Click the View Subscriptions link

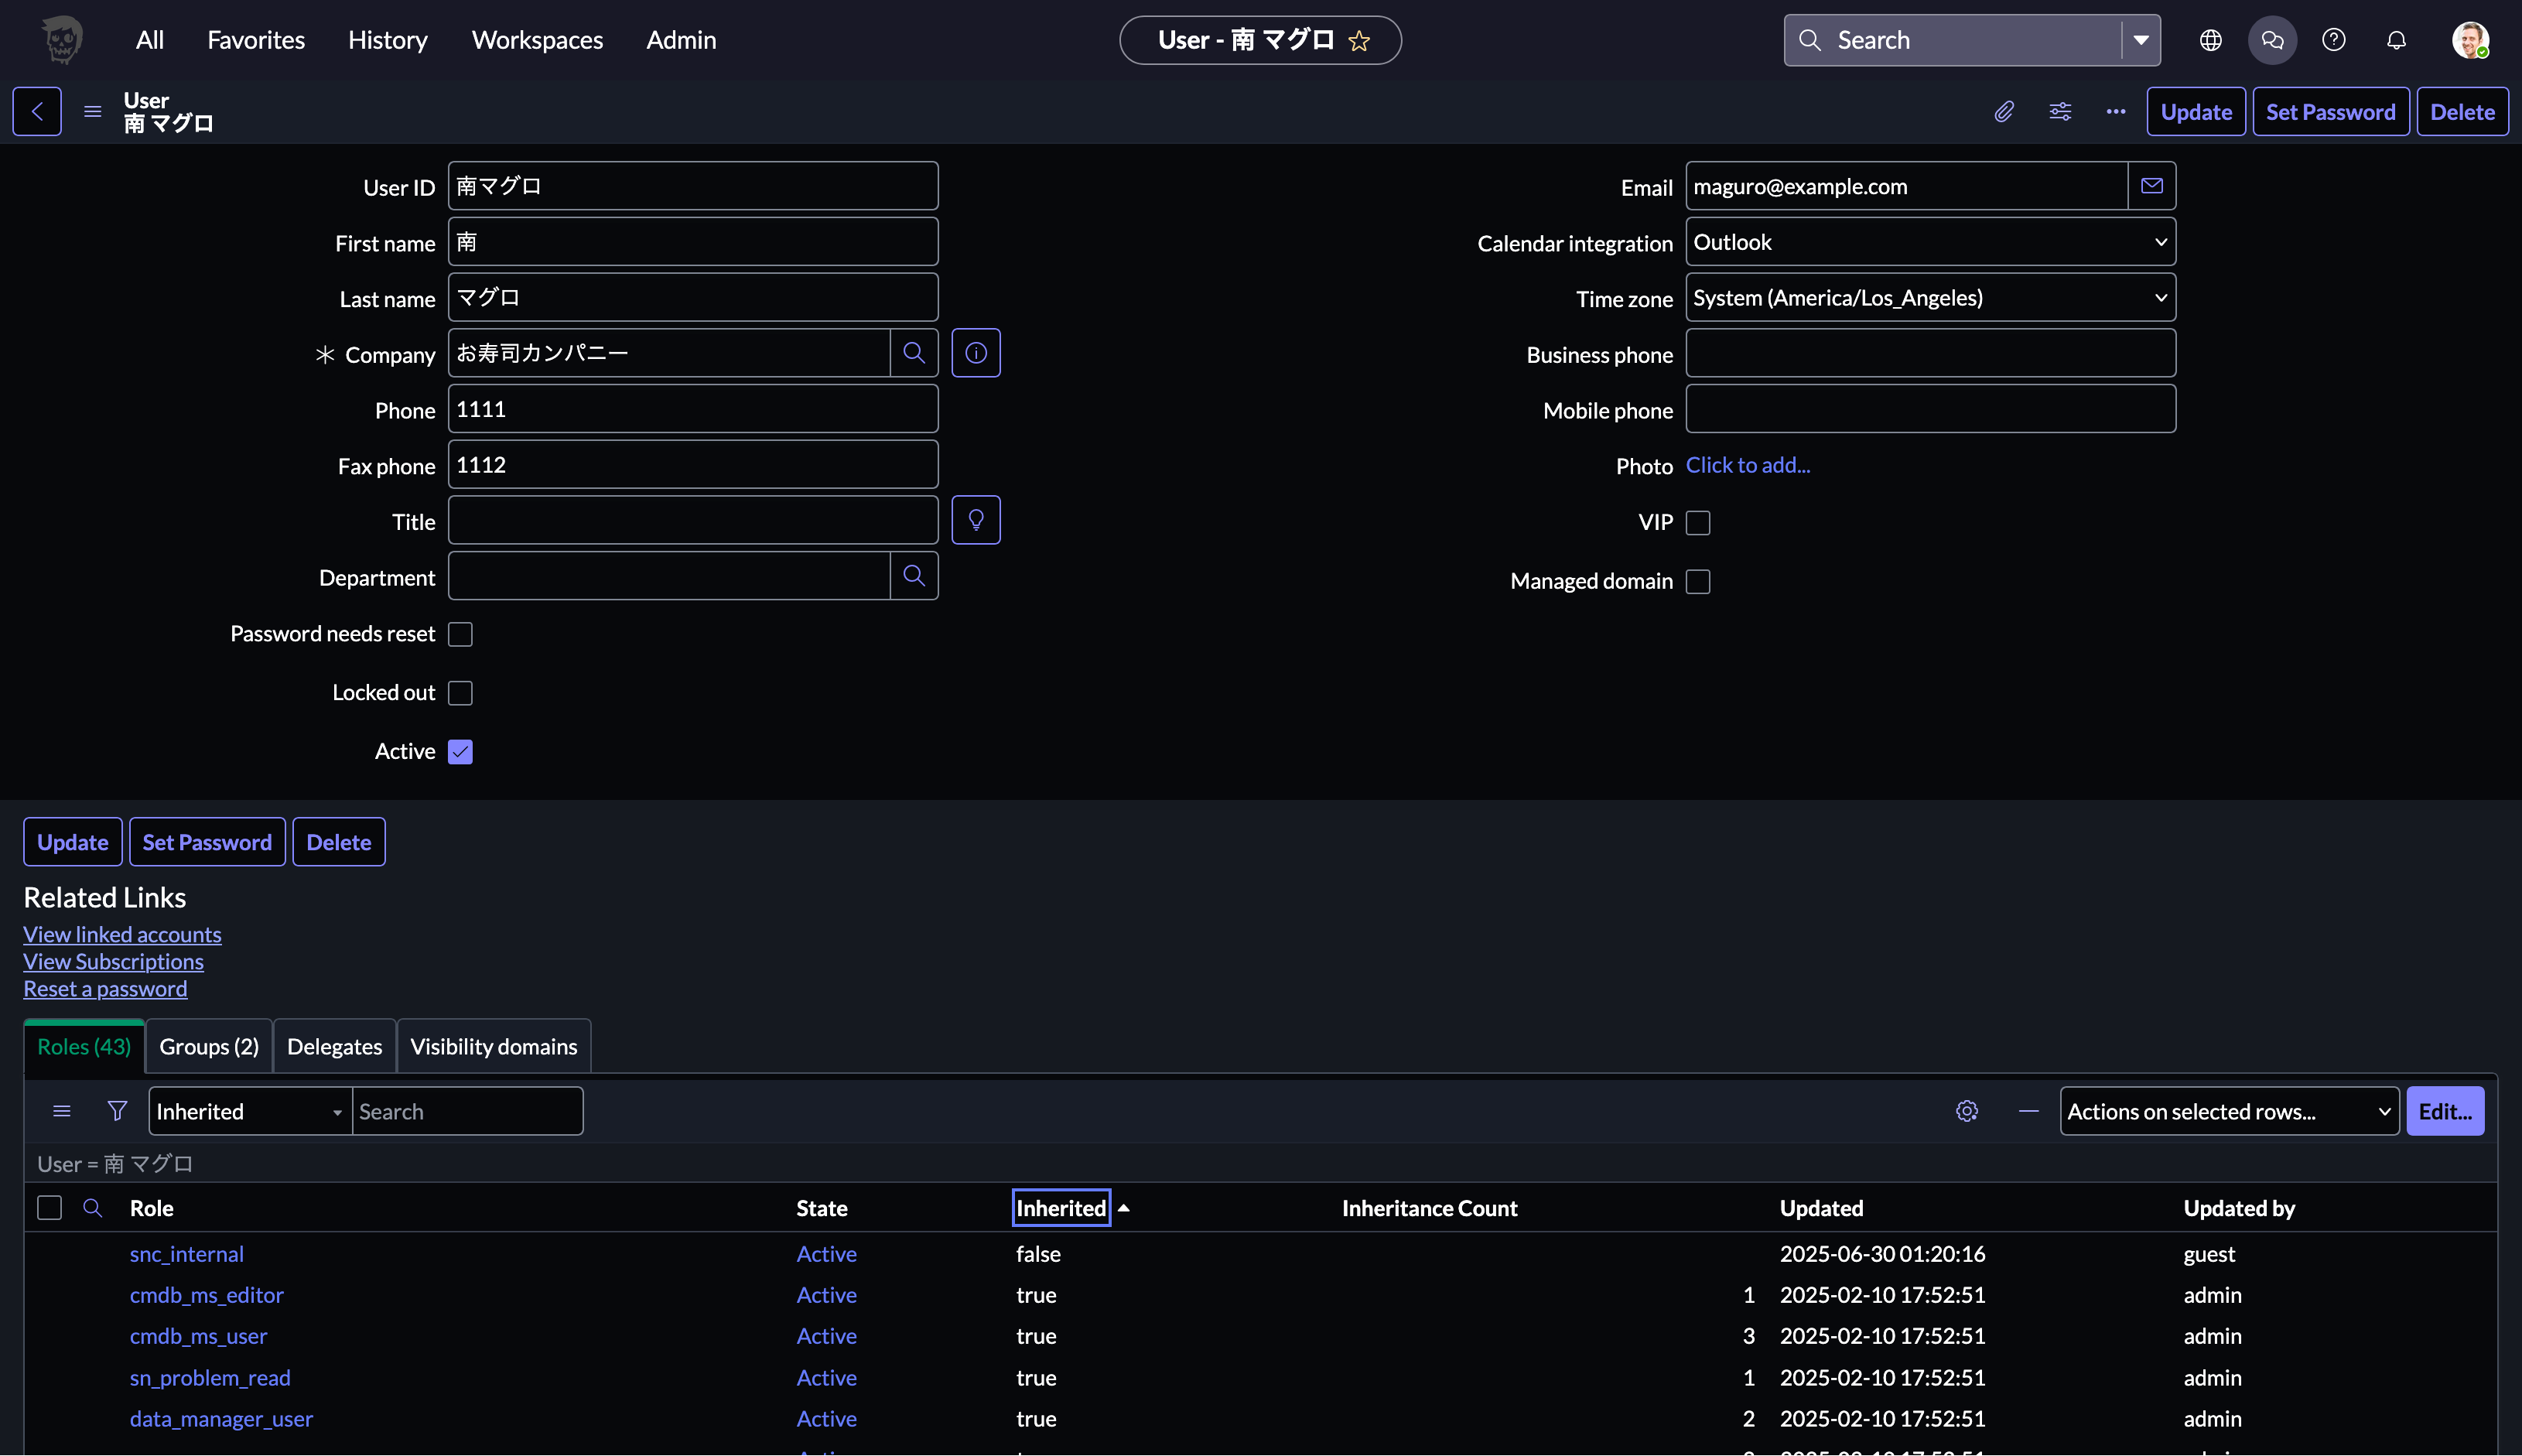(x=113, y=961)
